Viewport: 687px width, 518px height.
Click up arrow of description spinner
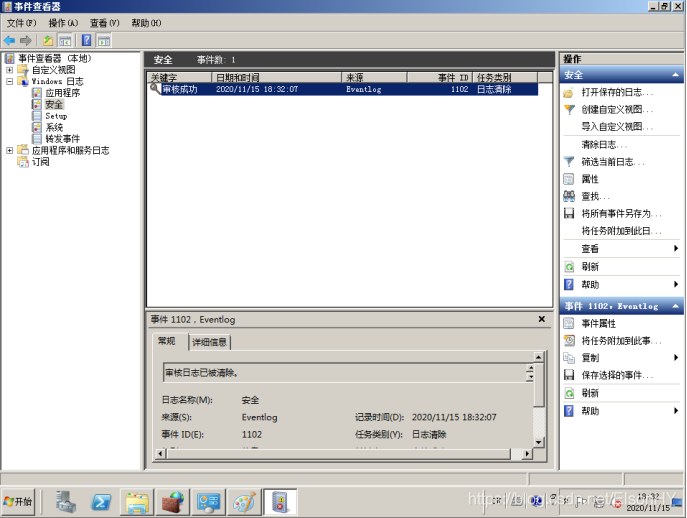tap(530, 368)
